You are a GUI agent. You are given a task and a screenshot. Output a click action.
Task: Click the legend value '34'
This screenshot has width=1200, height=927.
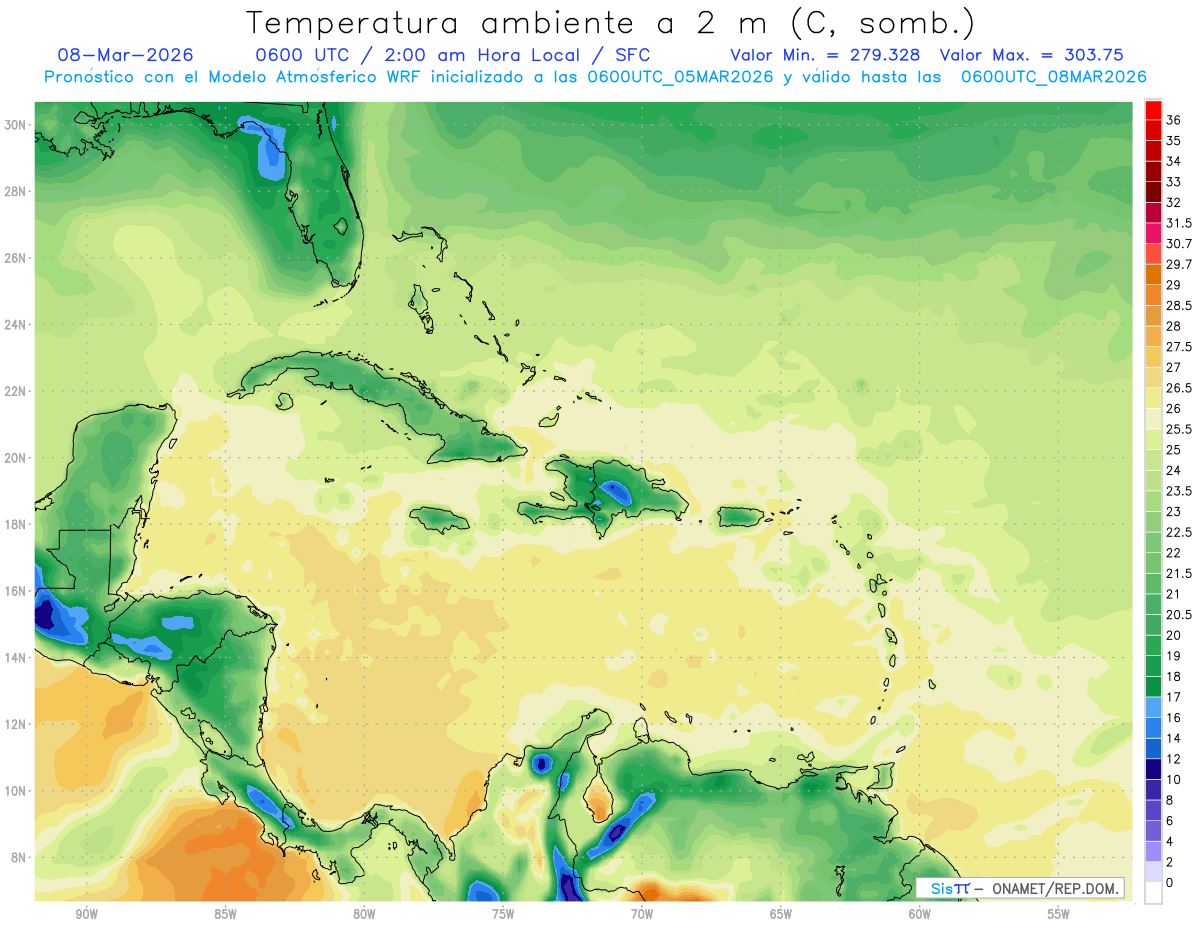point(1174,161)
